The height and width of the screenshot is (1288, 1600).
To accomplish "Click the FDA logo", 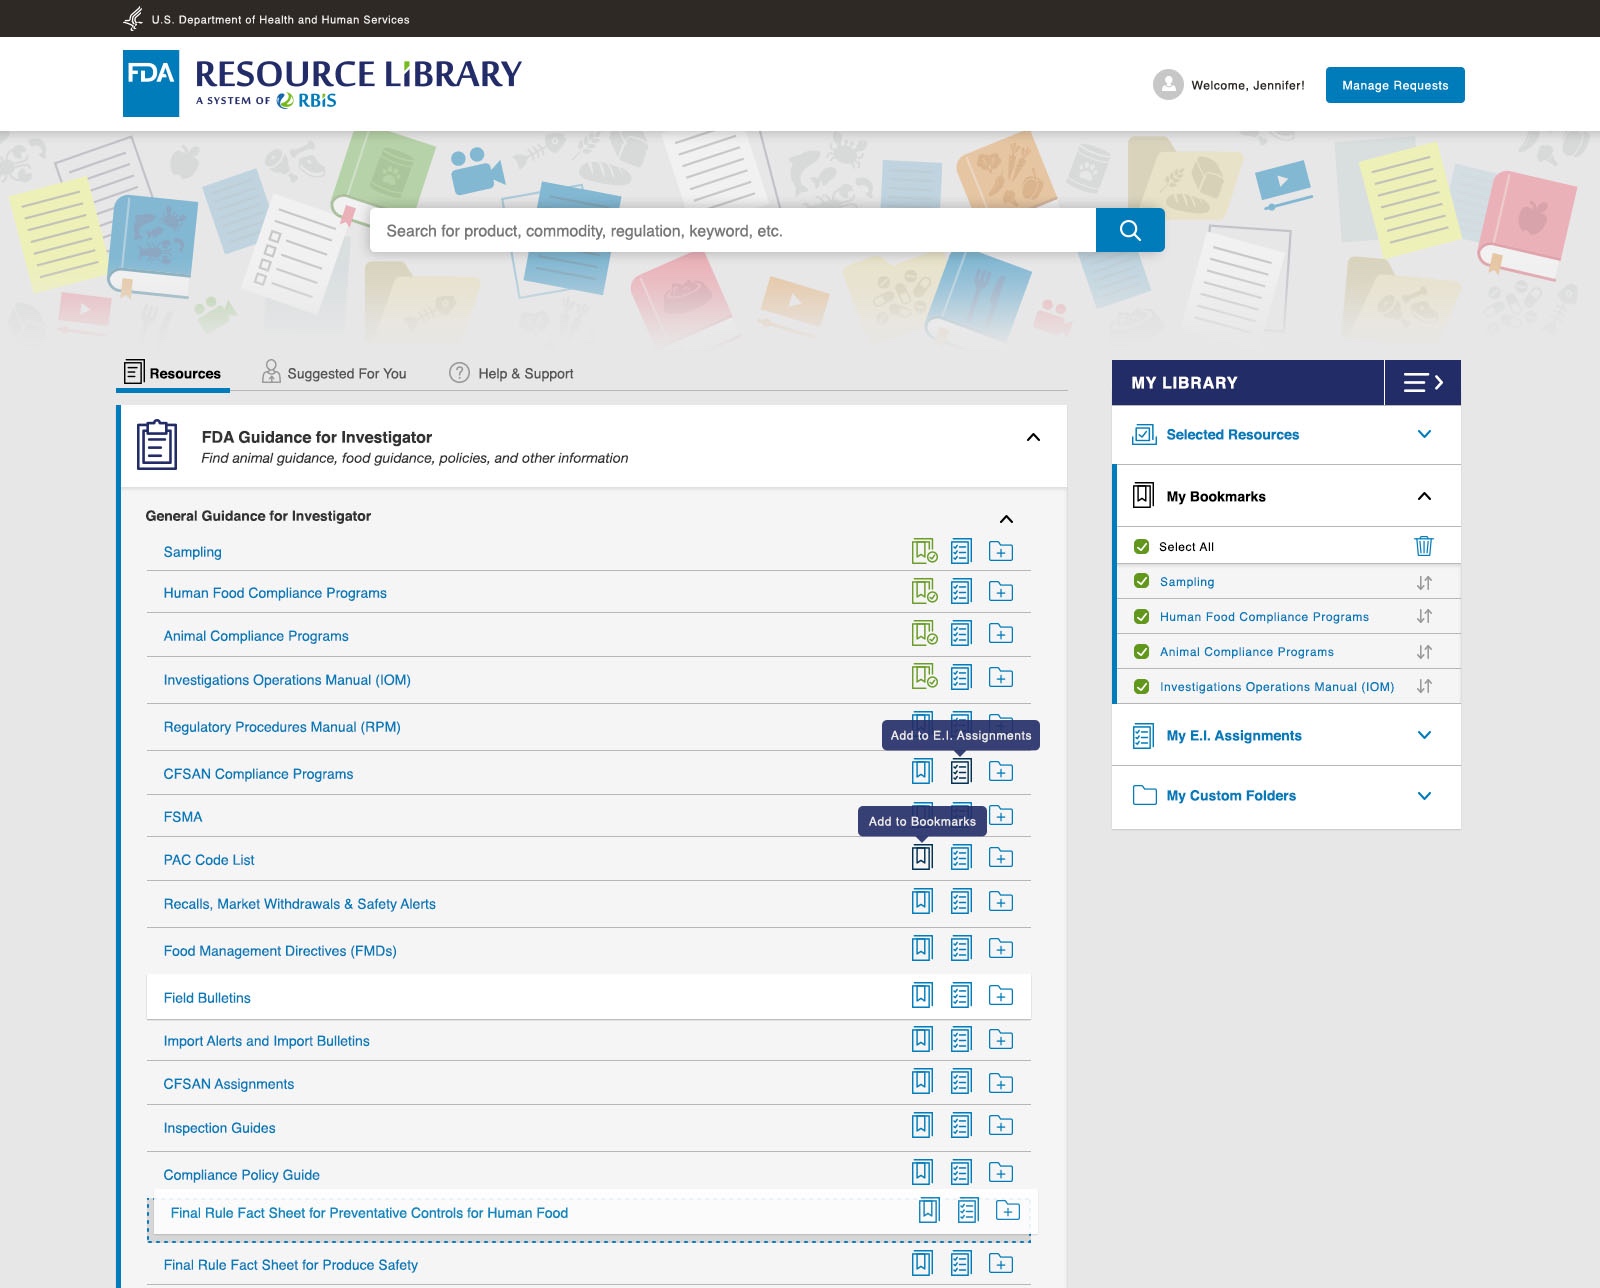I will 151,83.
